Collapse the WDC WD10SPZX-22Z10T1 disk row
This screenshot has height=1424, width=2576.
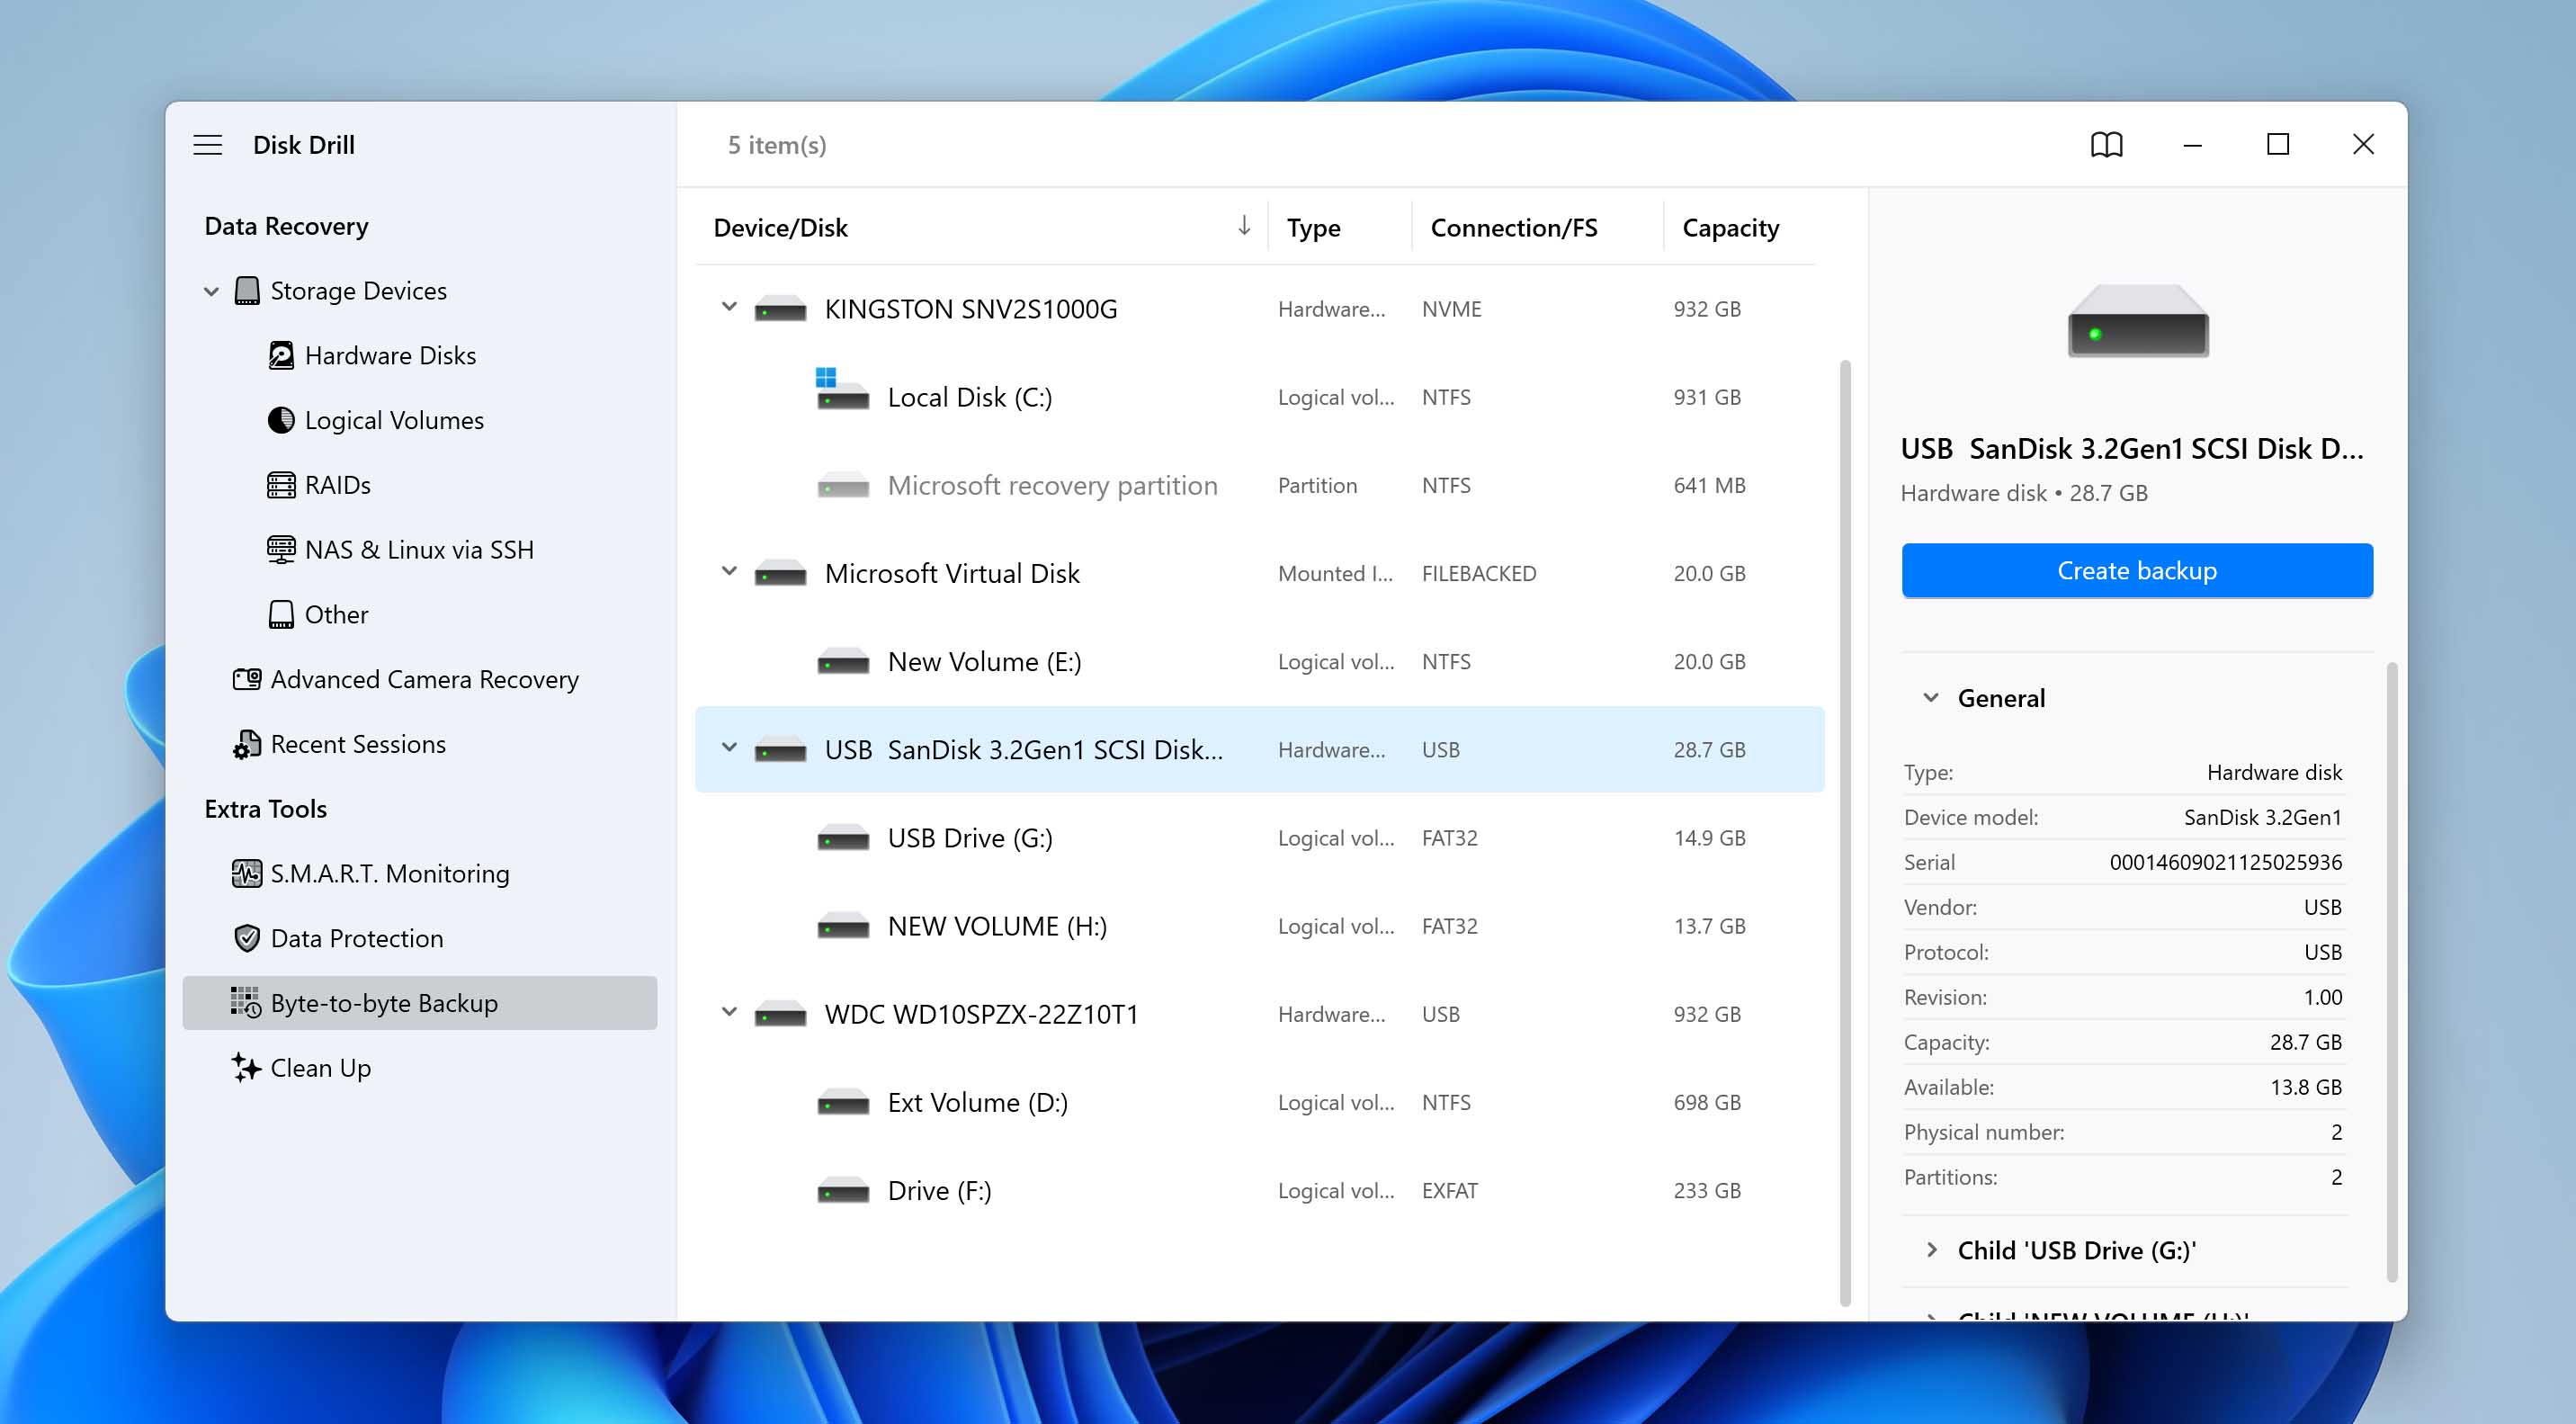click(x=729, y=1012)
